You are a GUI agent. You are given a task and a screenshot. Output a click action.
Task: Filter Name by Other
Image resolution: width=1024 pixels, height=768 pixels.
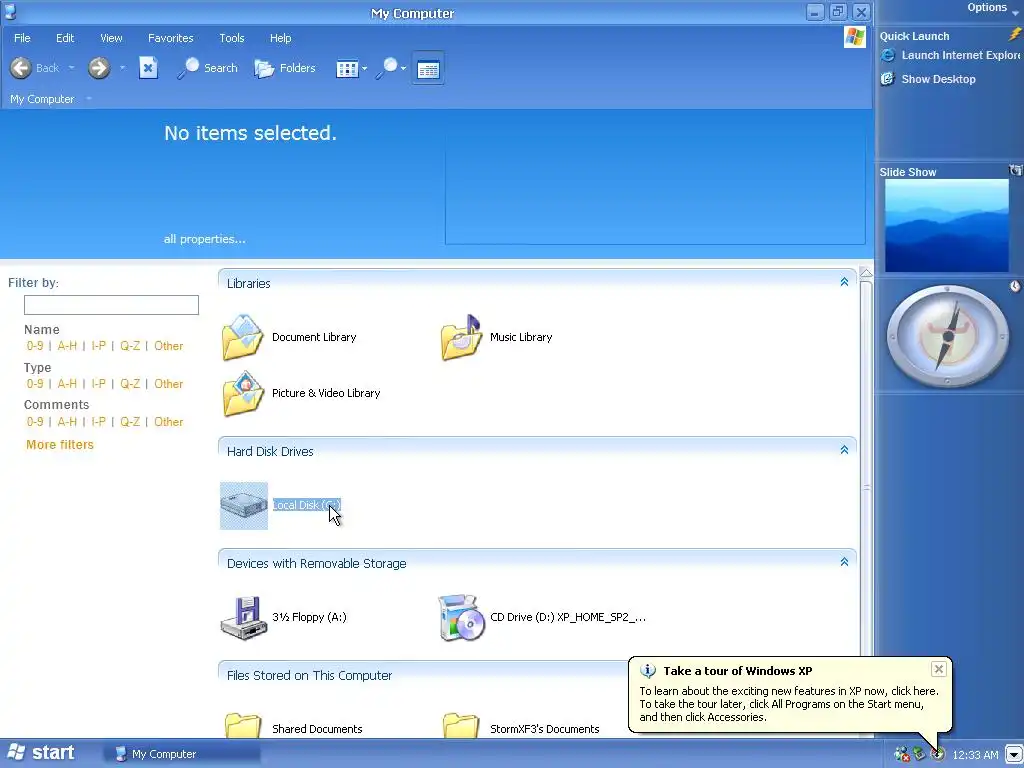(168, 346)
